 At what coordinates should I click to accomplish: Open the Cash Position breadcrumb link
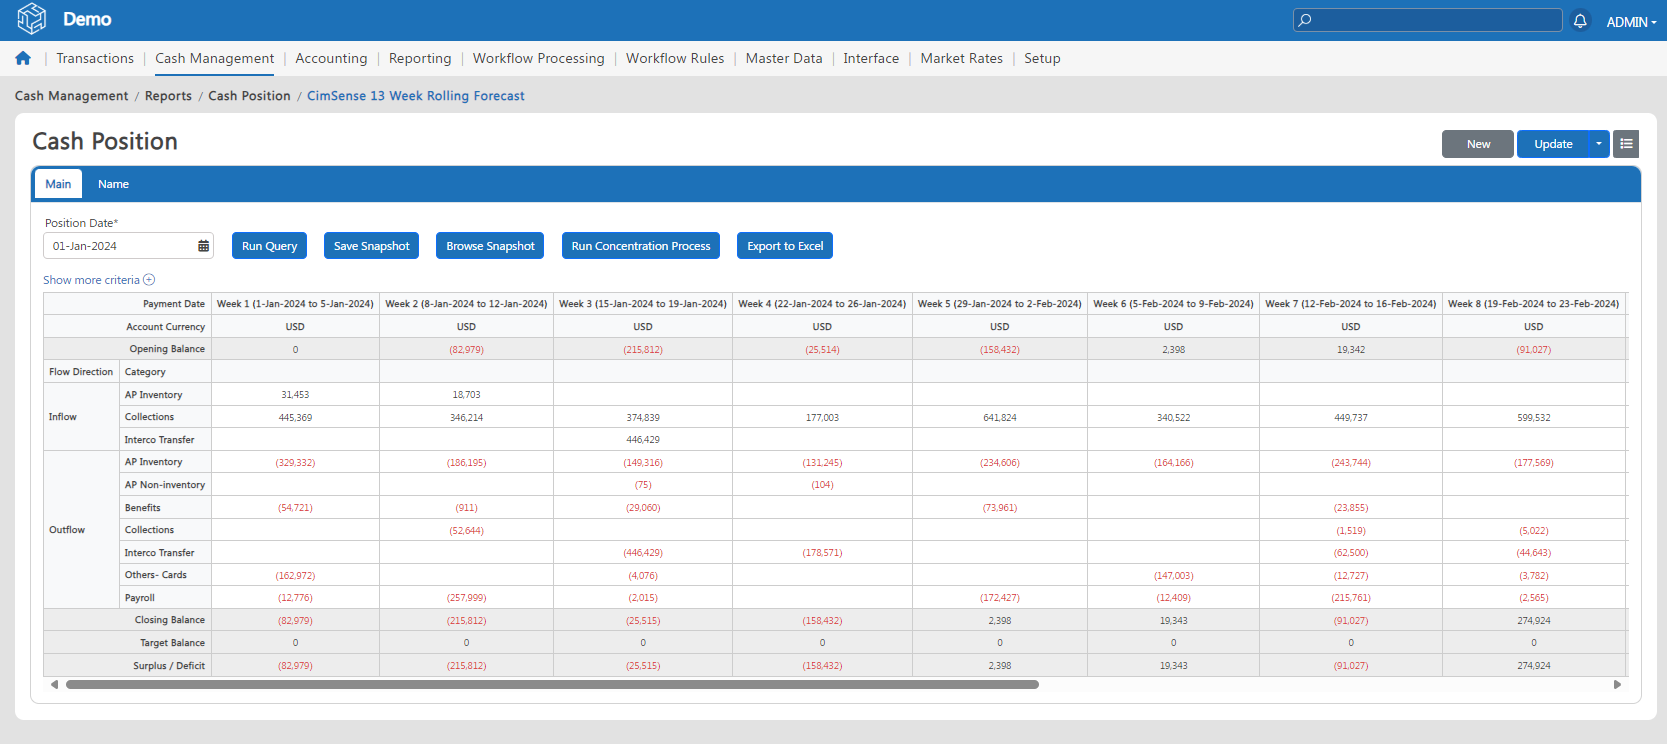(249, 96)
